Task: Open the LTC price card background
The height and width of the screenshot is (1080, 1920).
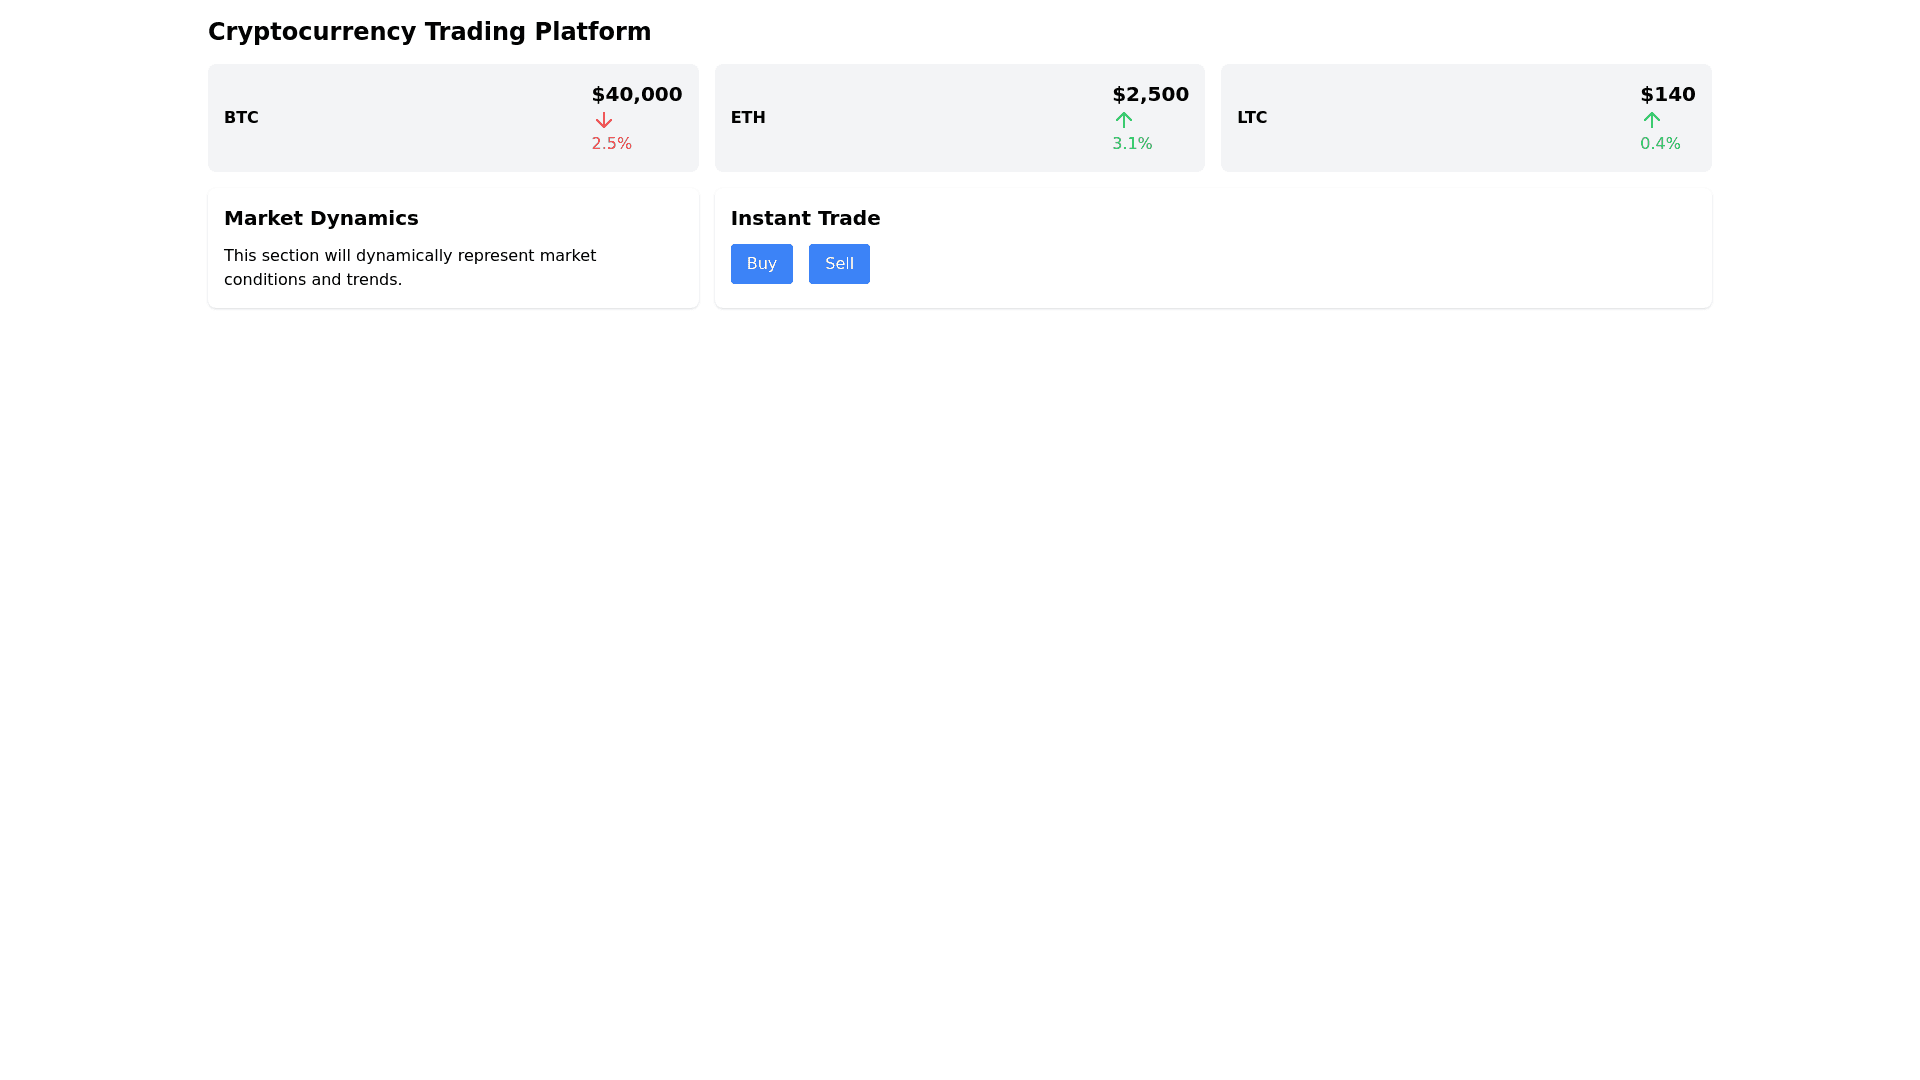Action: click(1440, 118)
